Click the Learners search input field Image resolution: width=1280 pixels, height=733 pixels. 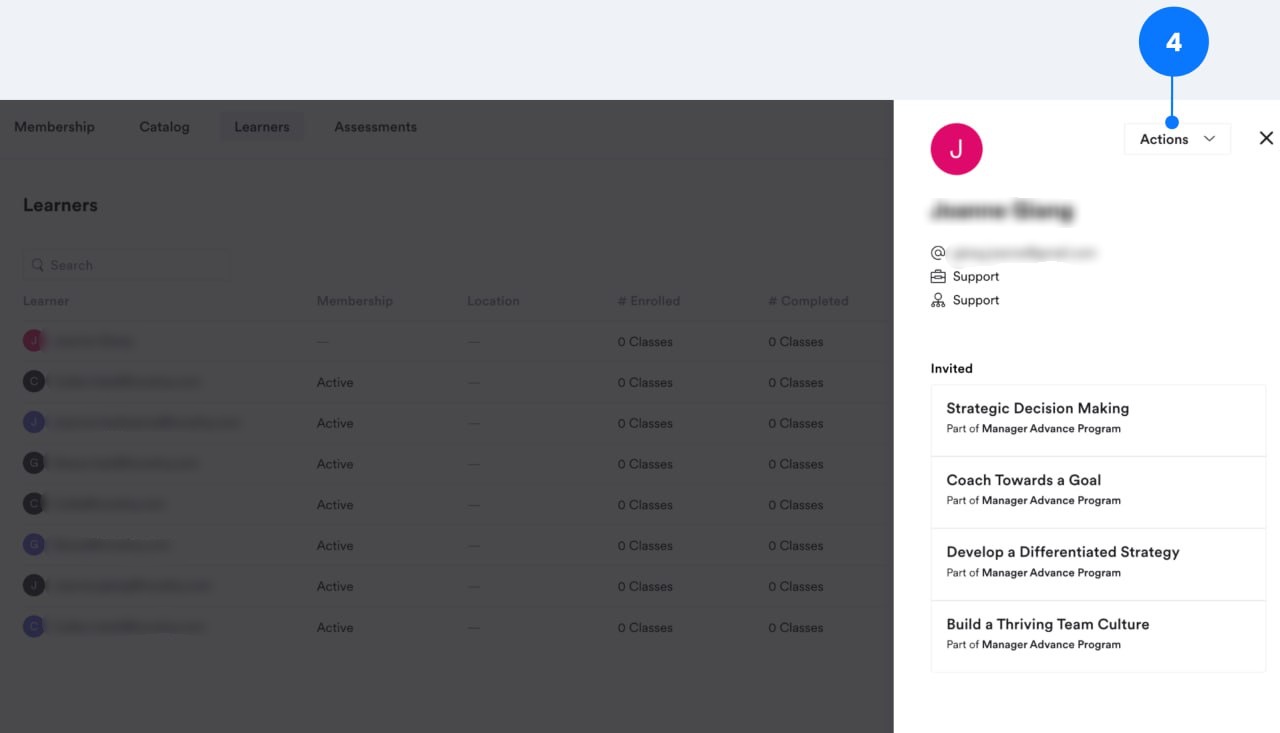(127, 265)
